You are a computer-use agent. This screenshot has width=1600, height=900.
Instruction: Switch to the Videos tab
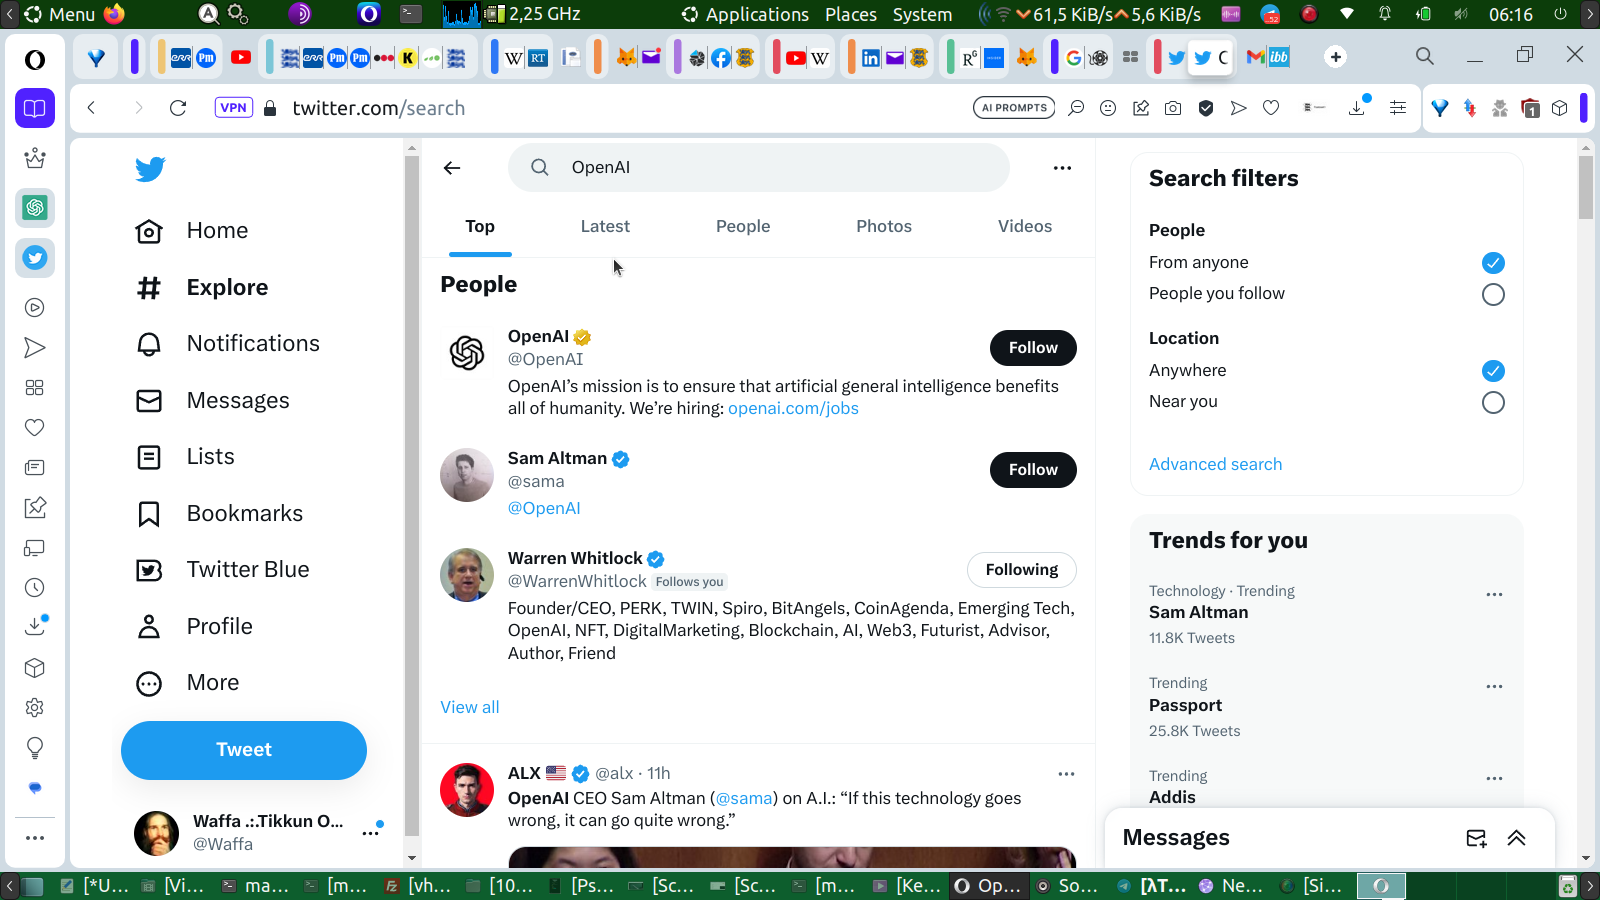1025,227
